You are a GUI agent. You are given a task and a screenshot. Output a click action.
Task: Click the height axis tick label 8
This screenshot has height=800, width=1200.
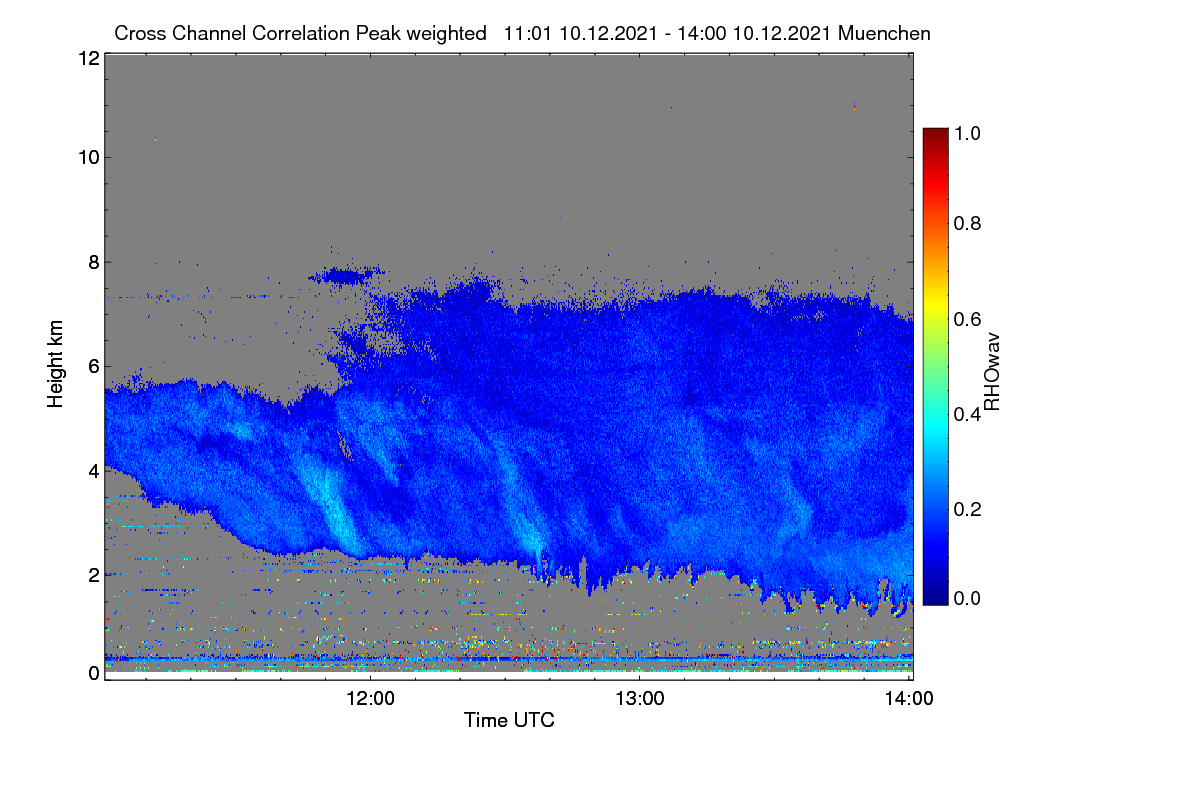(92, 262)
